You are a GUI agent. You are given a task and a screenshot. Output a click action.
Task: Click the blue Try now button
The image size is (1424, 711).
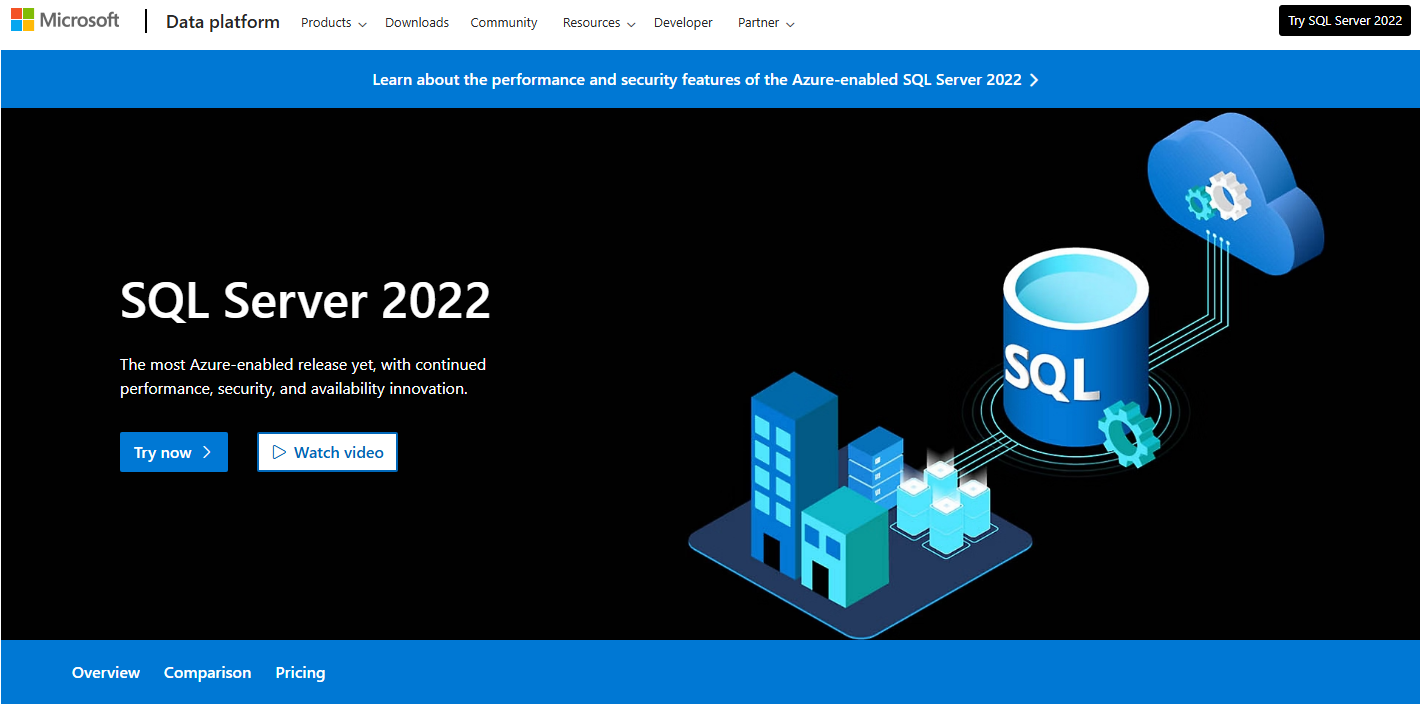tap(173, 452)
